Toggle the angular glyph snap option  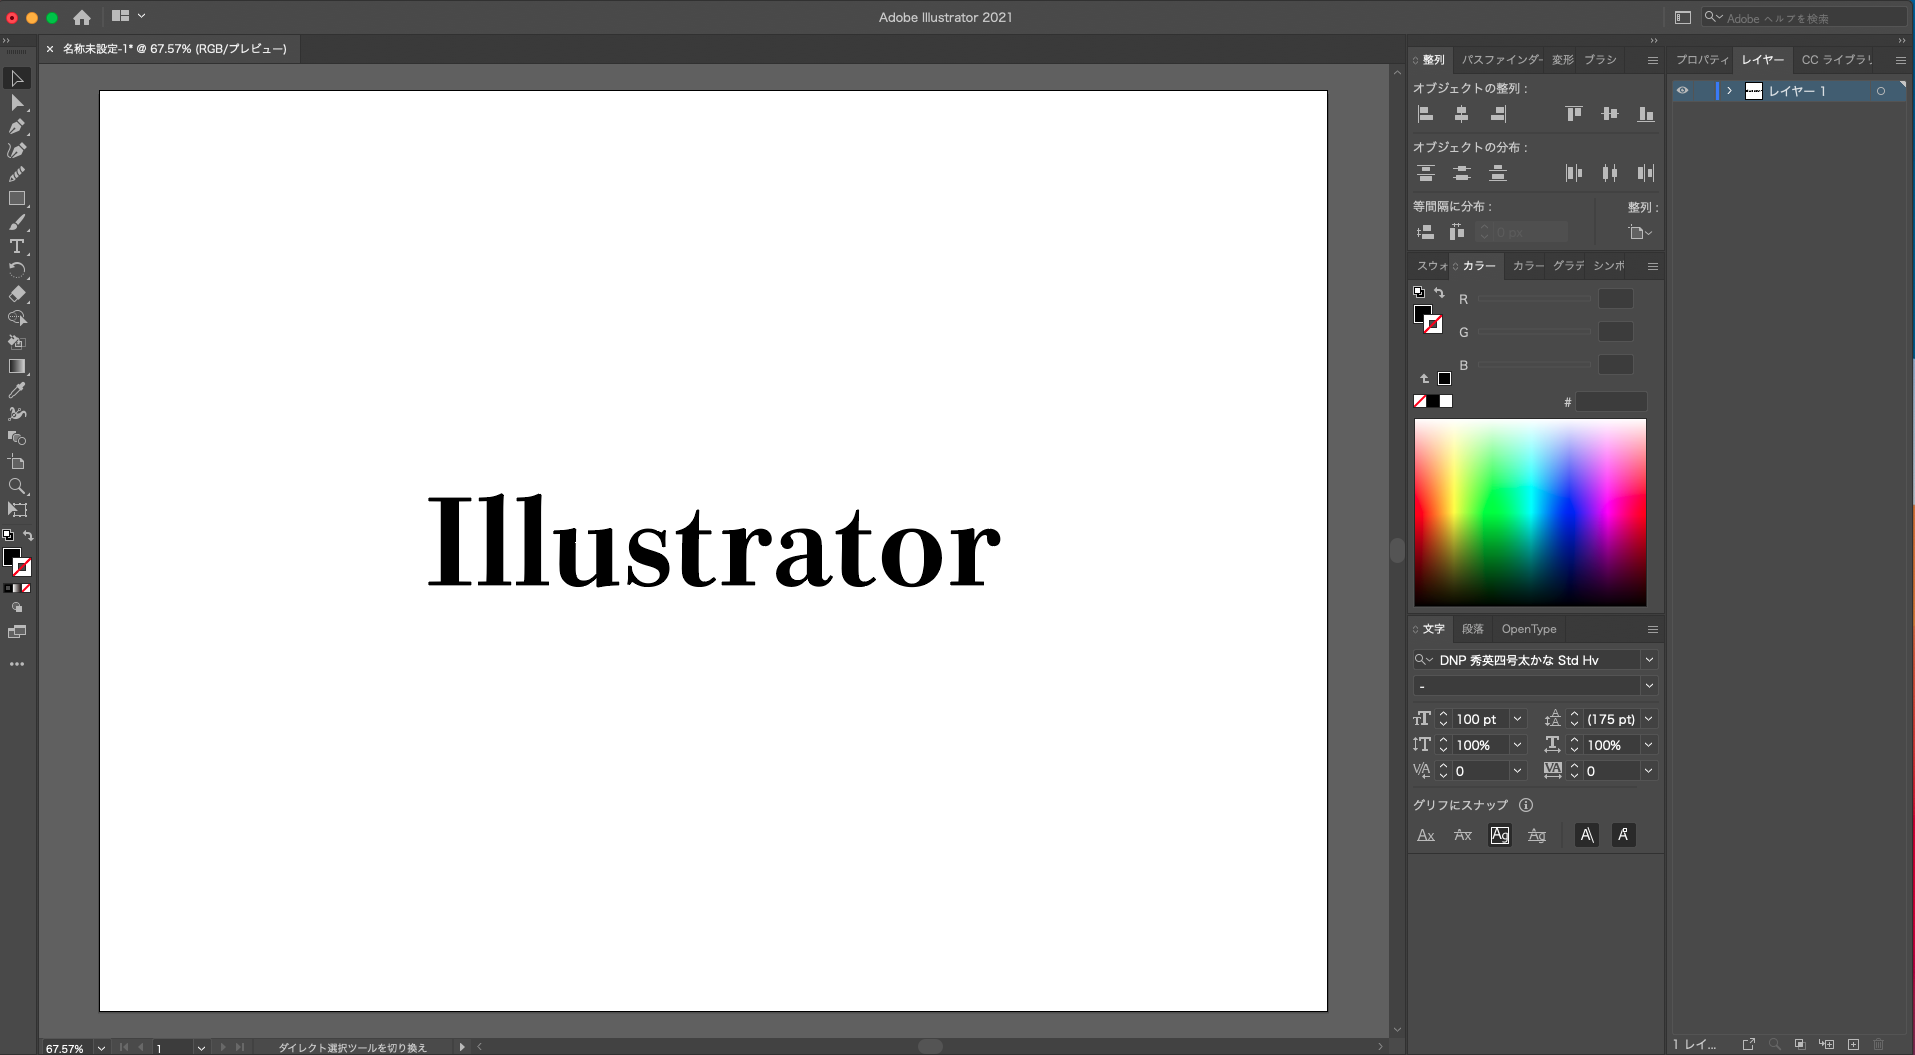[1587, 835]
